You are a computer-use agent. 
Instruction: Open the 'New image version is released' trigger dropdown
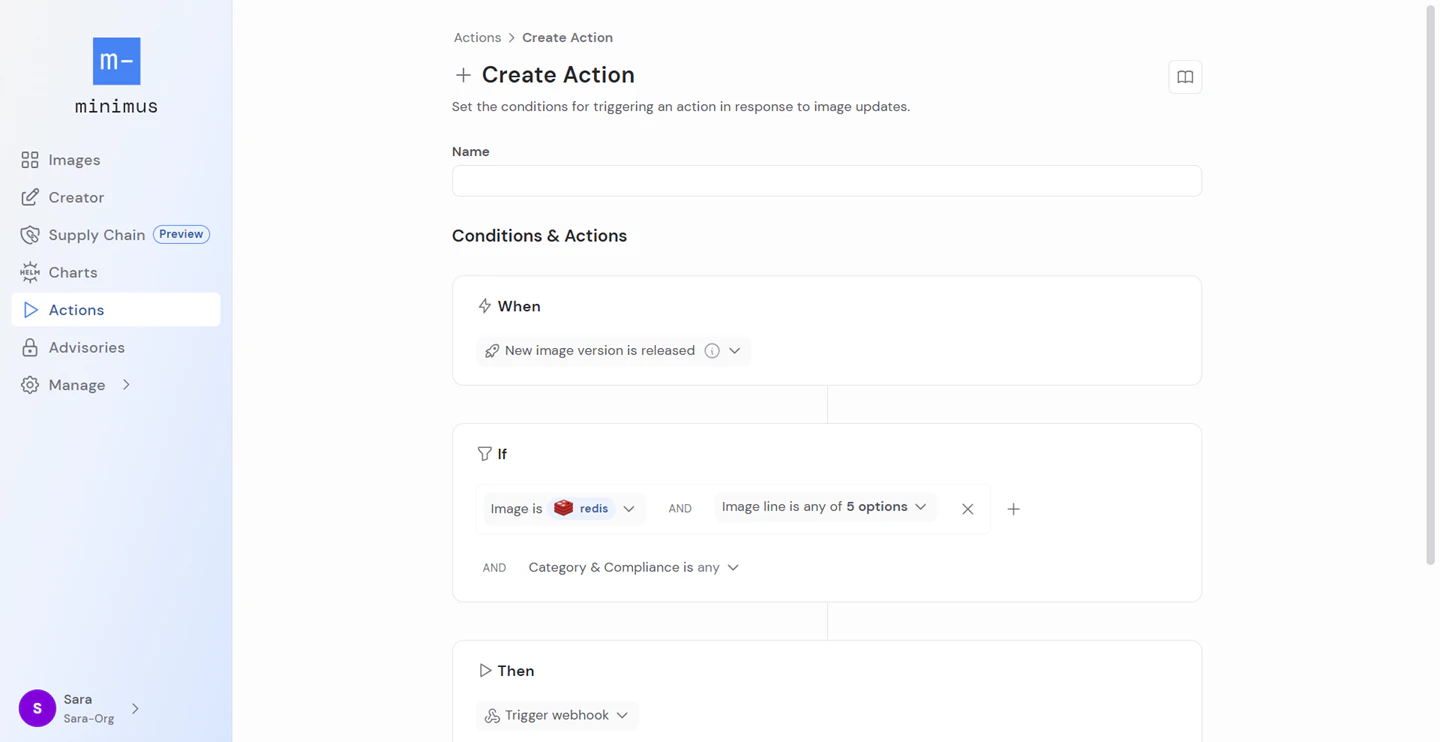click(735, 350)
